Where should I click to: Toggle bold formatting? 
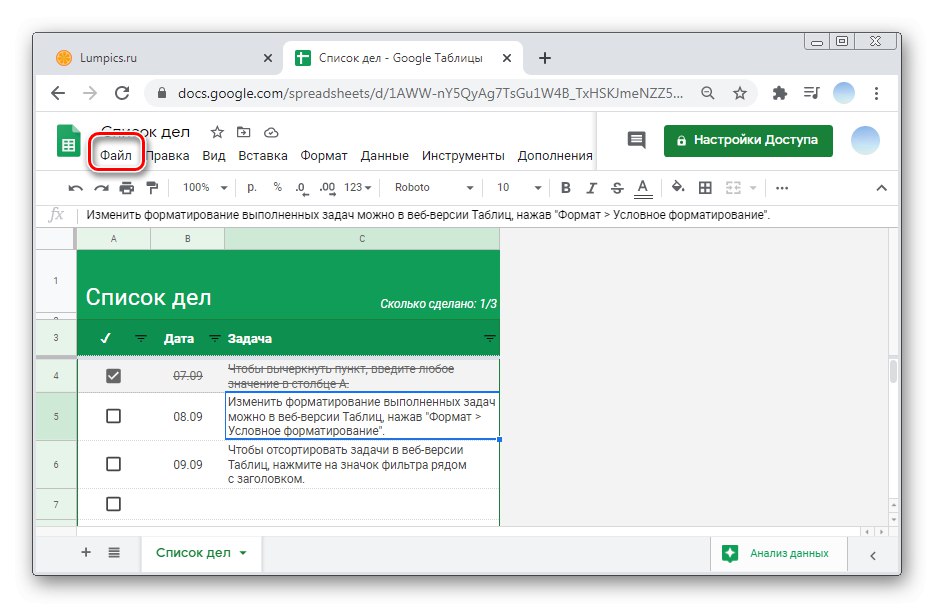pyautogui.click(x=566, y=188)
